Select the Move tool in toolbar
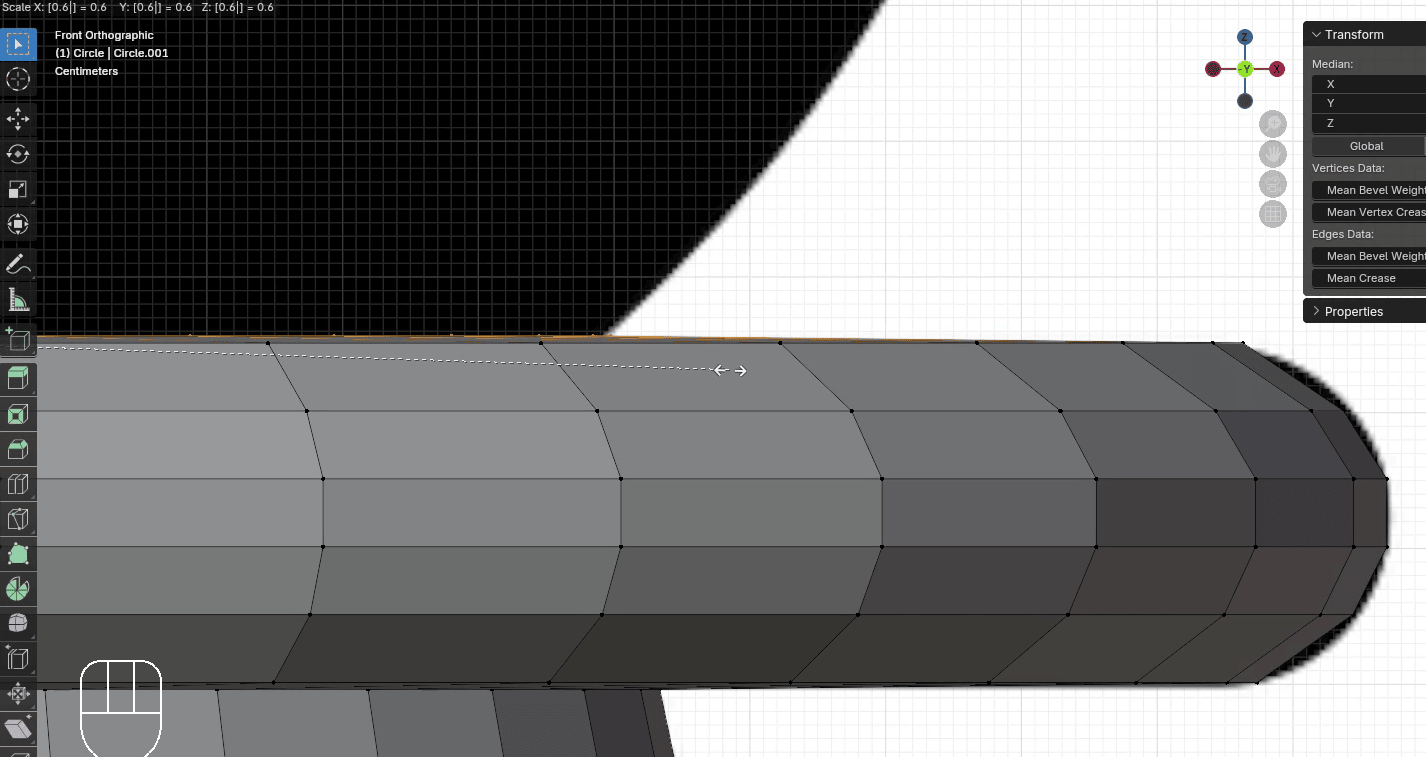 coord(18,119)
